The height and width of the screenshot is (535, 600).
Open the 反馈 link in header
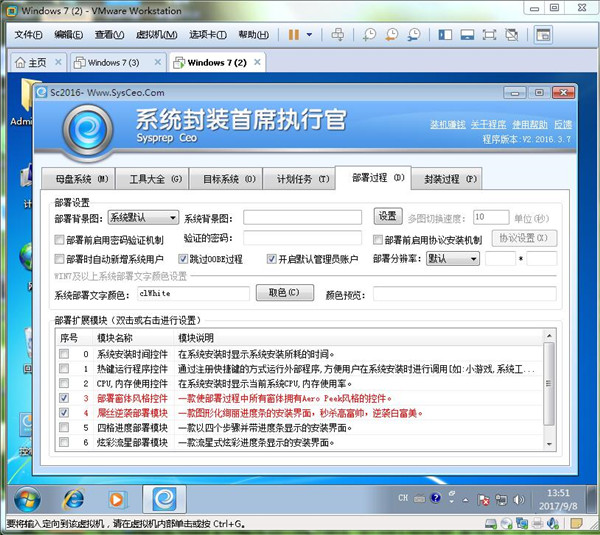pos(563,124)
